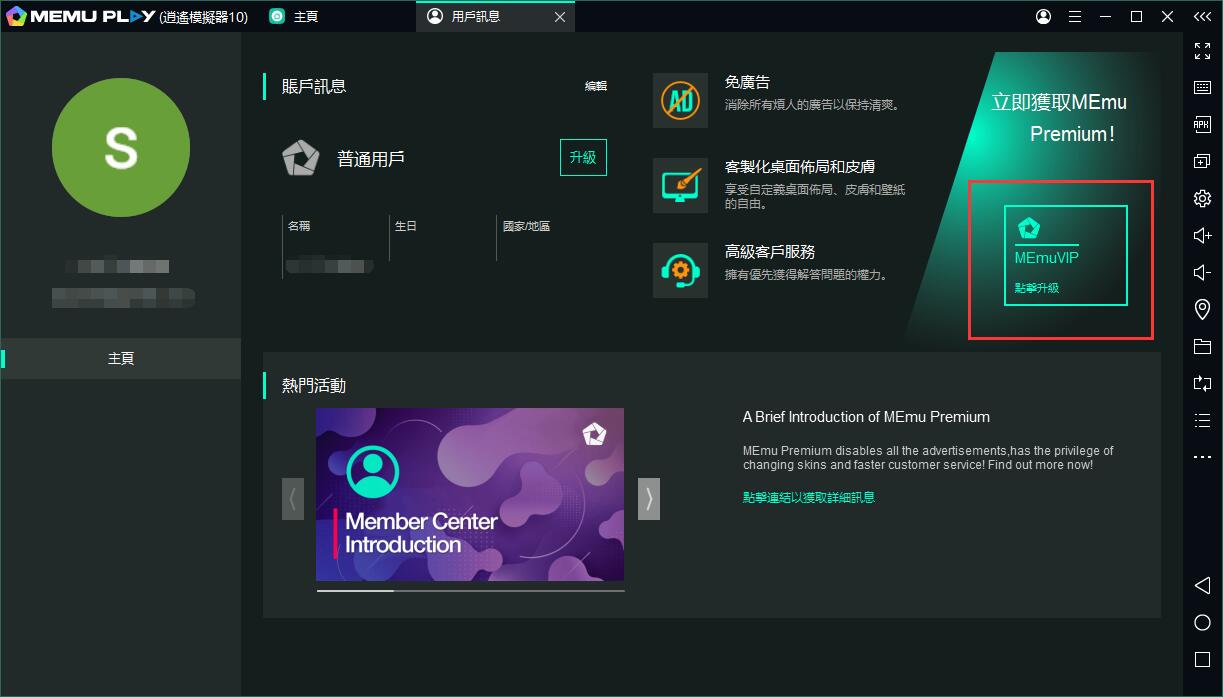Increase volume using the speaker plus icon

point(1202,236)
